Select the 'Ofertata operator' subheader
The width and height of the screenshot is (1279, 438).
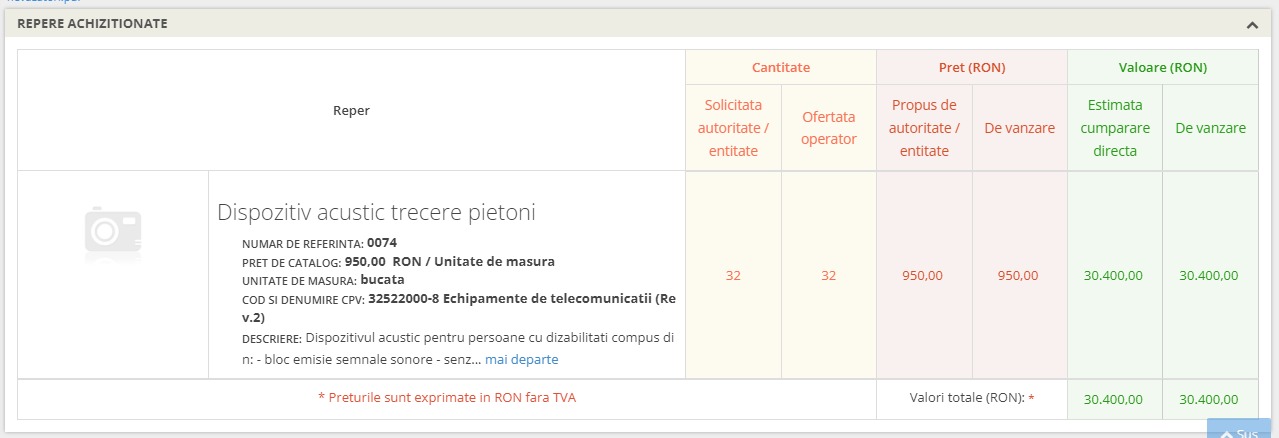829,128
